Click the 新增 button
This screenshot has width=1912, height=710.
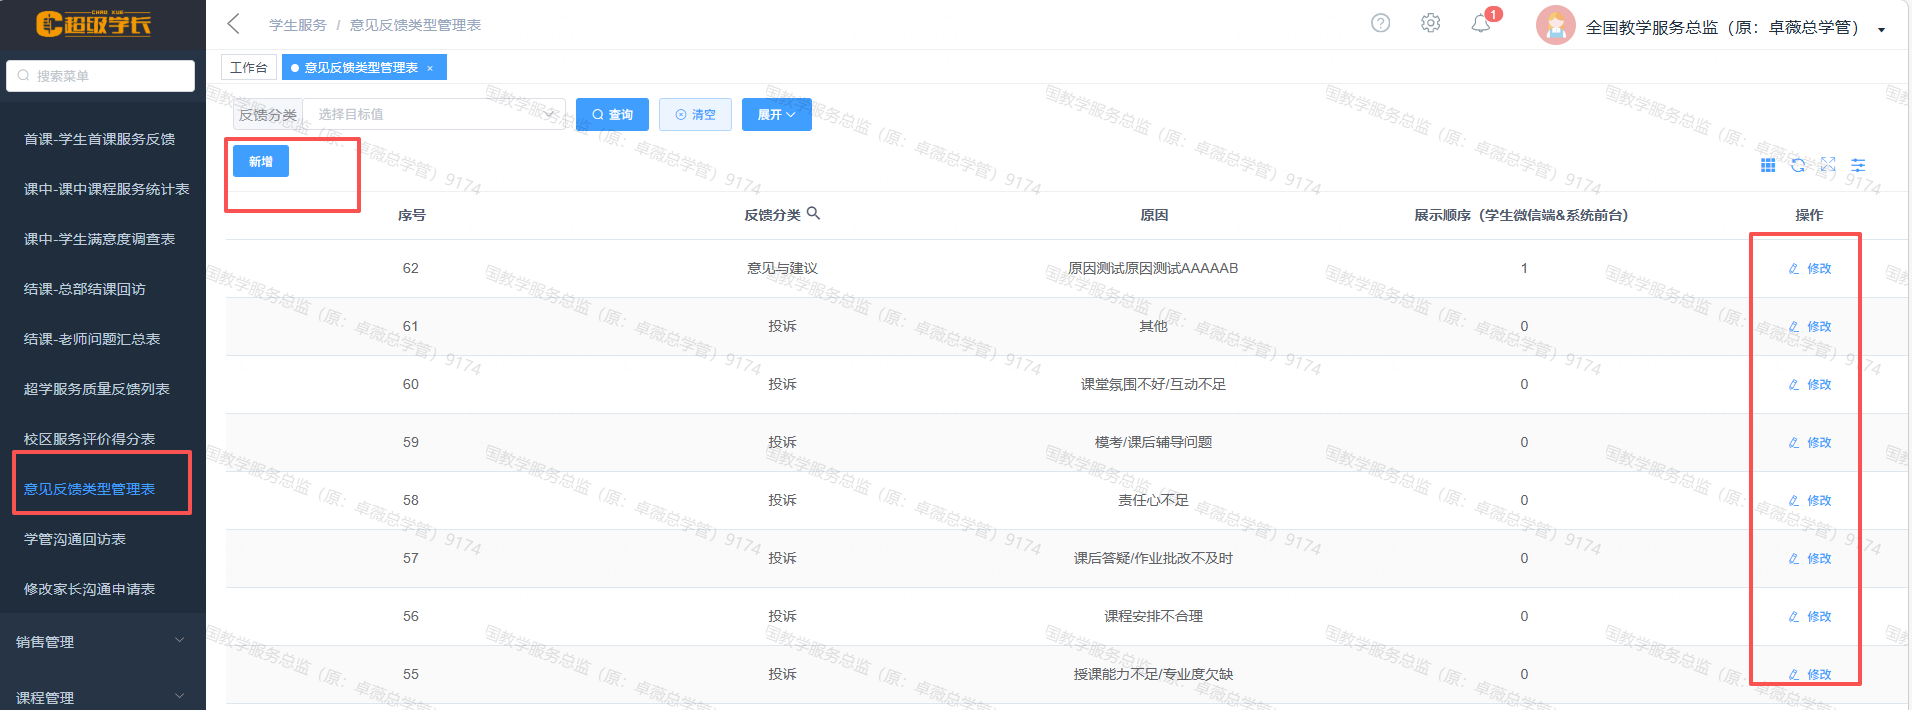tap(261, 161)
